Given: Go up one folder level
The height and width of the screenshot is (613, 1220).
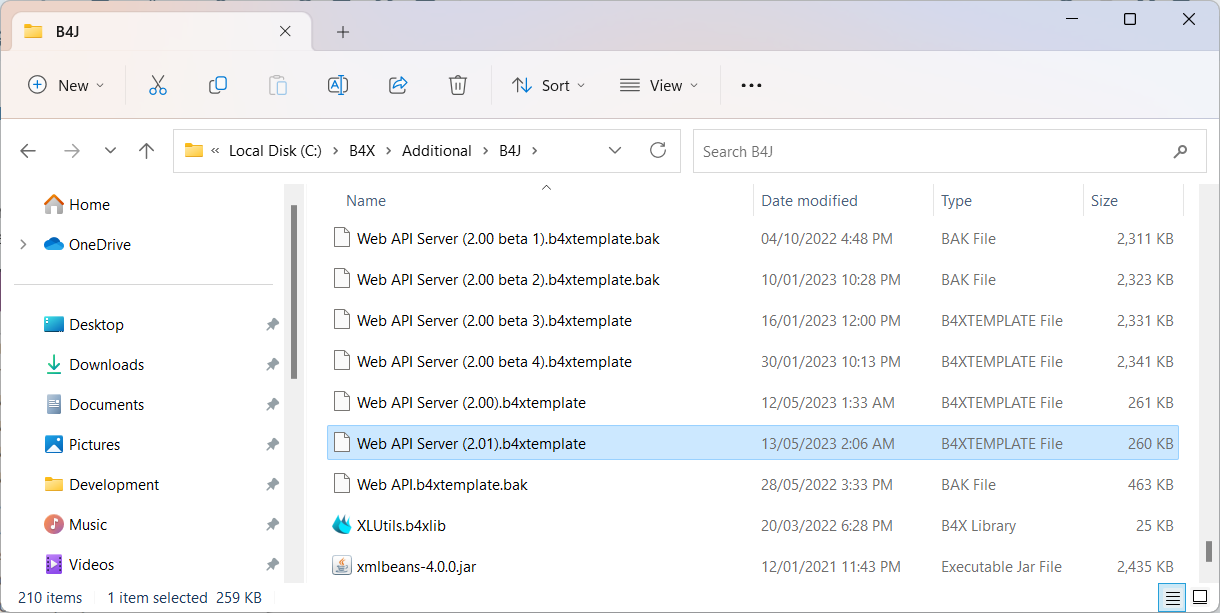Looking at the screenshot, I should (x=147, y=151).
